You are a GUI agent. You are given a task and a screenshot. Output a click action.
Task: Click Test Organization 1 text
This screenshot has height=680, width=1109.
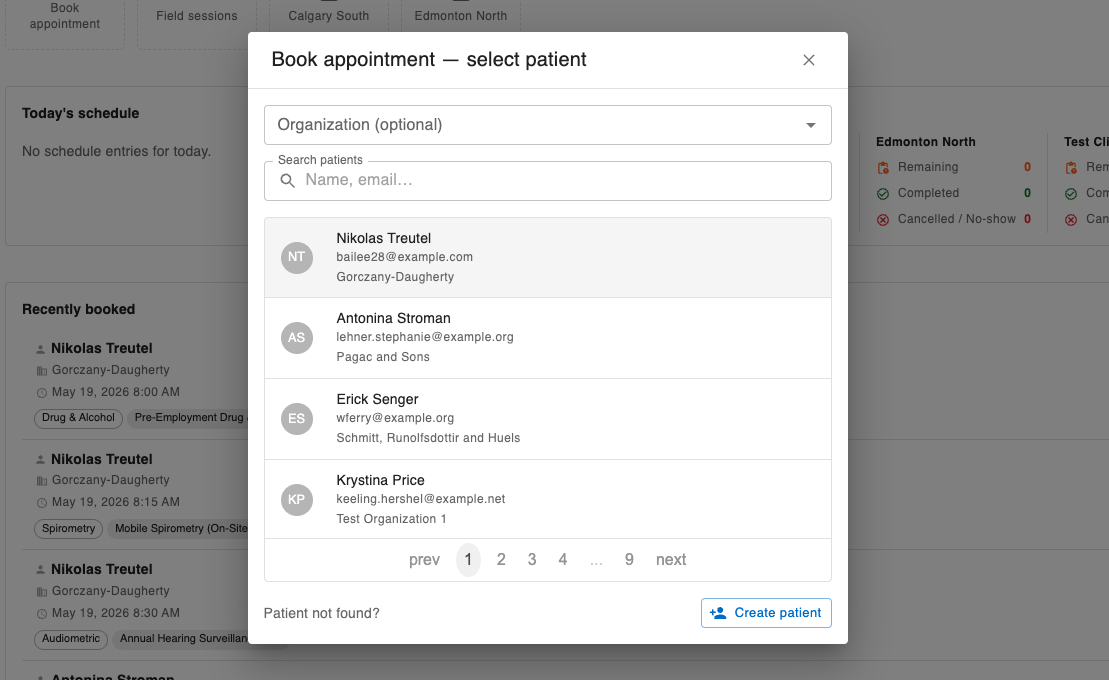pos(391,519)
